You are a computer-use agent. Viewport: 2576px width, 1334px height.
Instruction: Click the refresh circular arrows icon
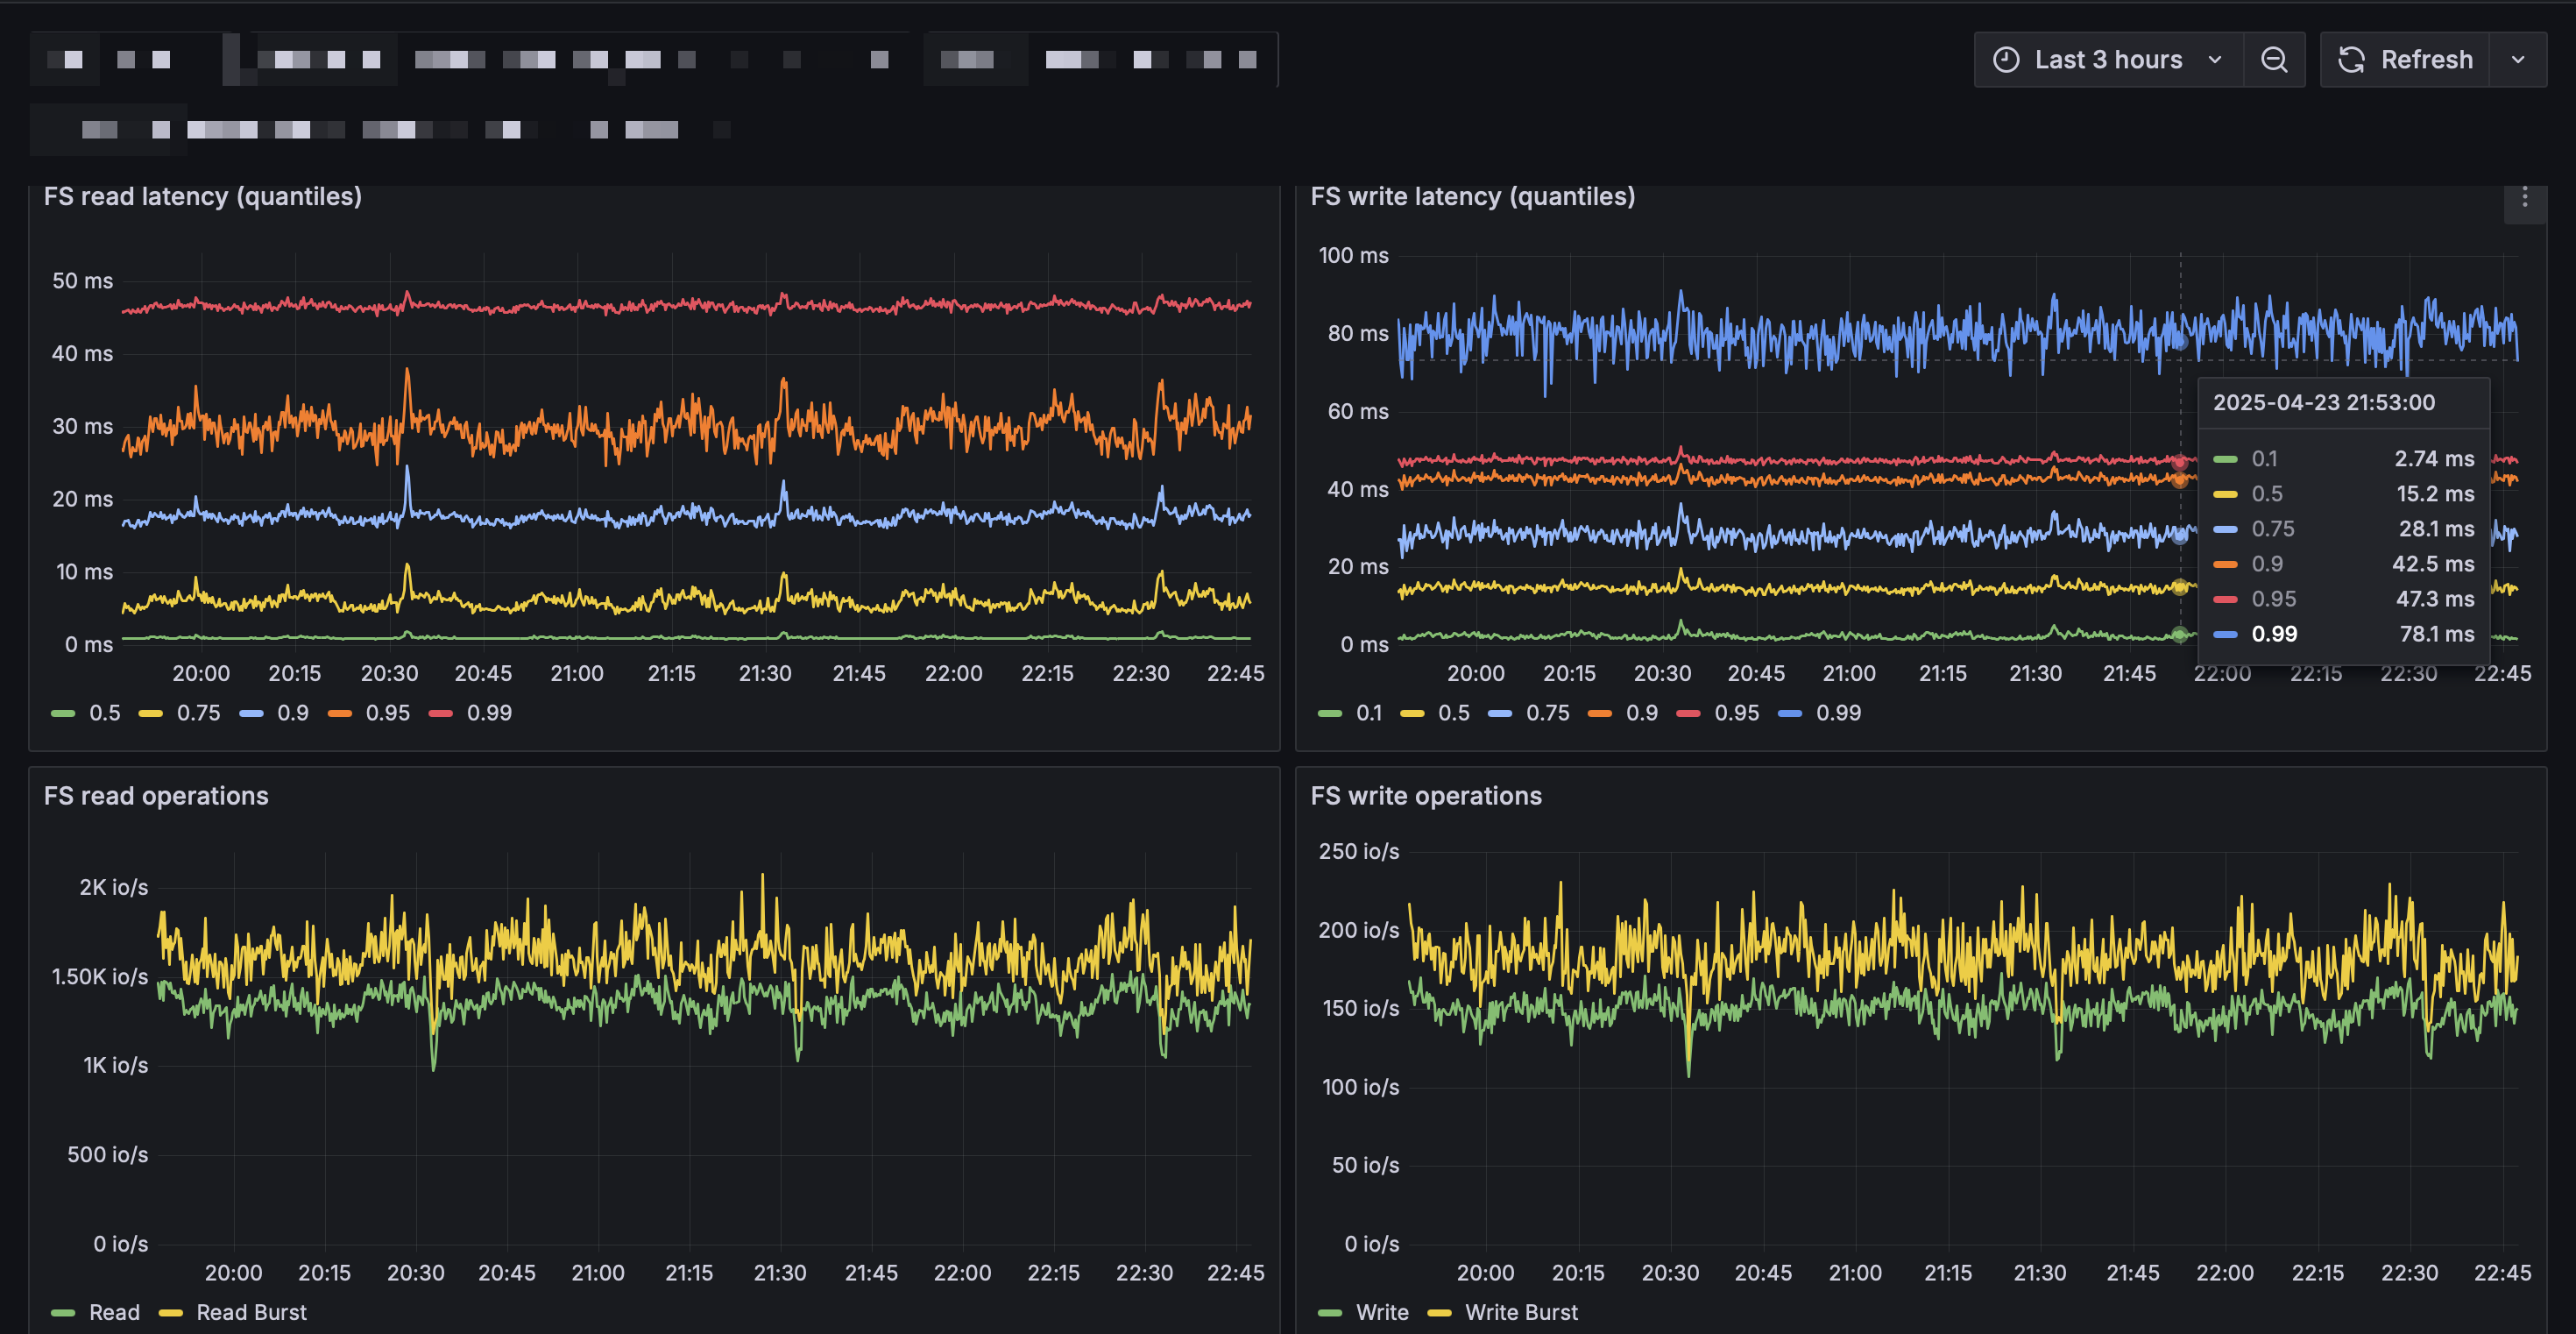[x=2351, y=60]
